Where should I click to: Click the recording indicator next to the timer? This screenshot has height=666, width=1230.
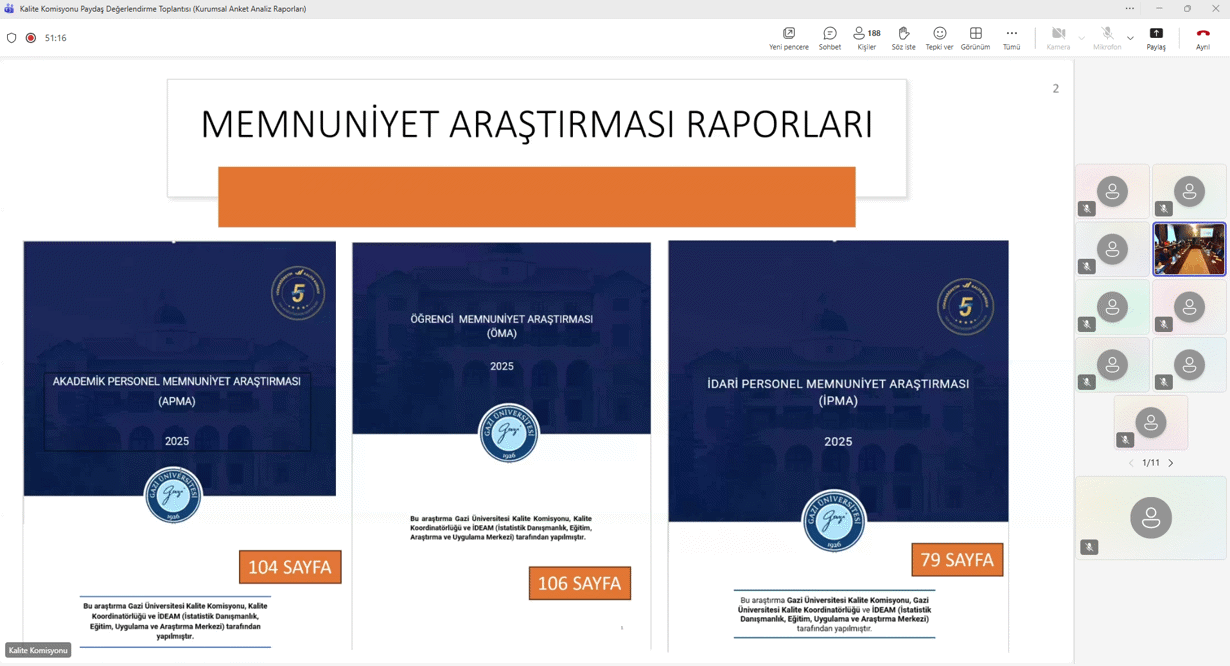(29, 38)
